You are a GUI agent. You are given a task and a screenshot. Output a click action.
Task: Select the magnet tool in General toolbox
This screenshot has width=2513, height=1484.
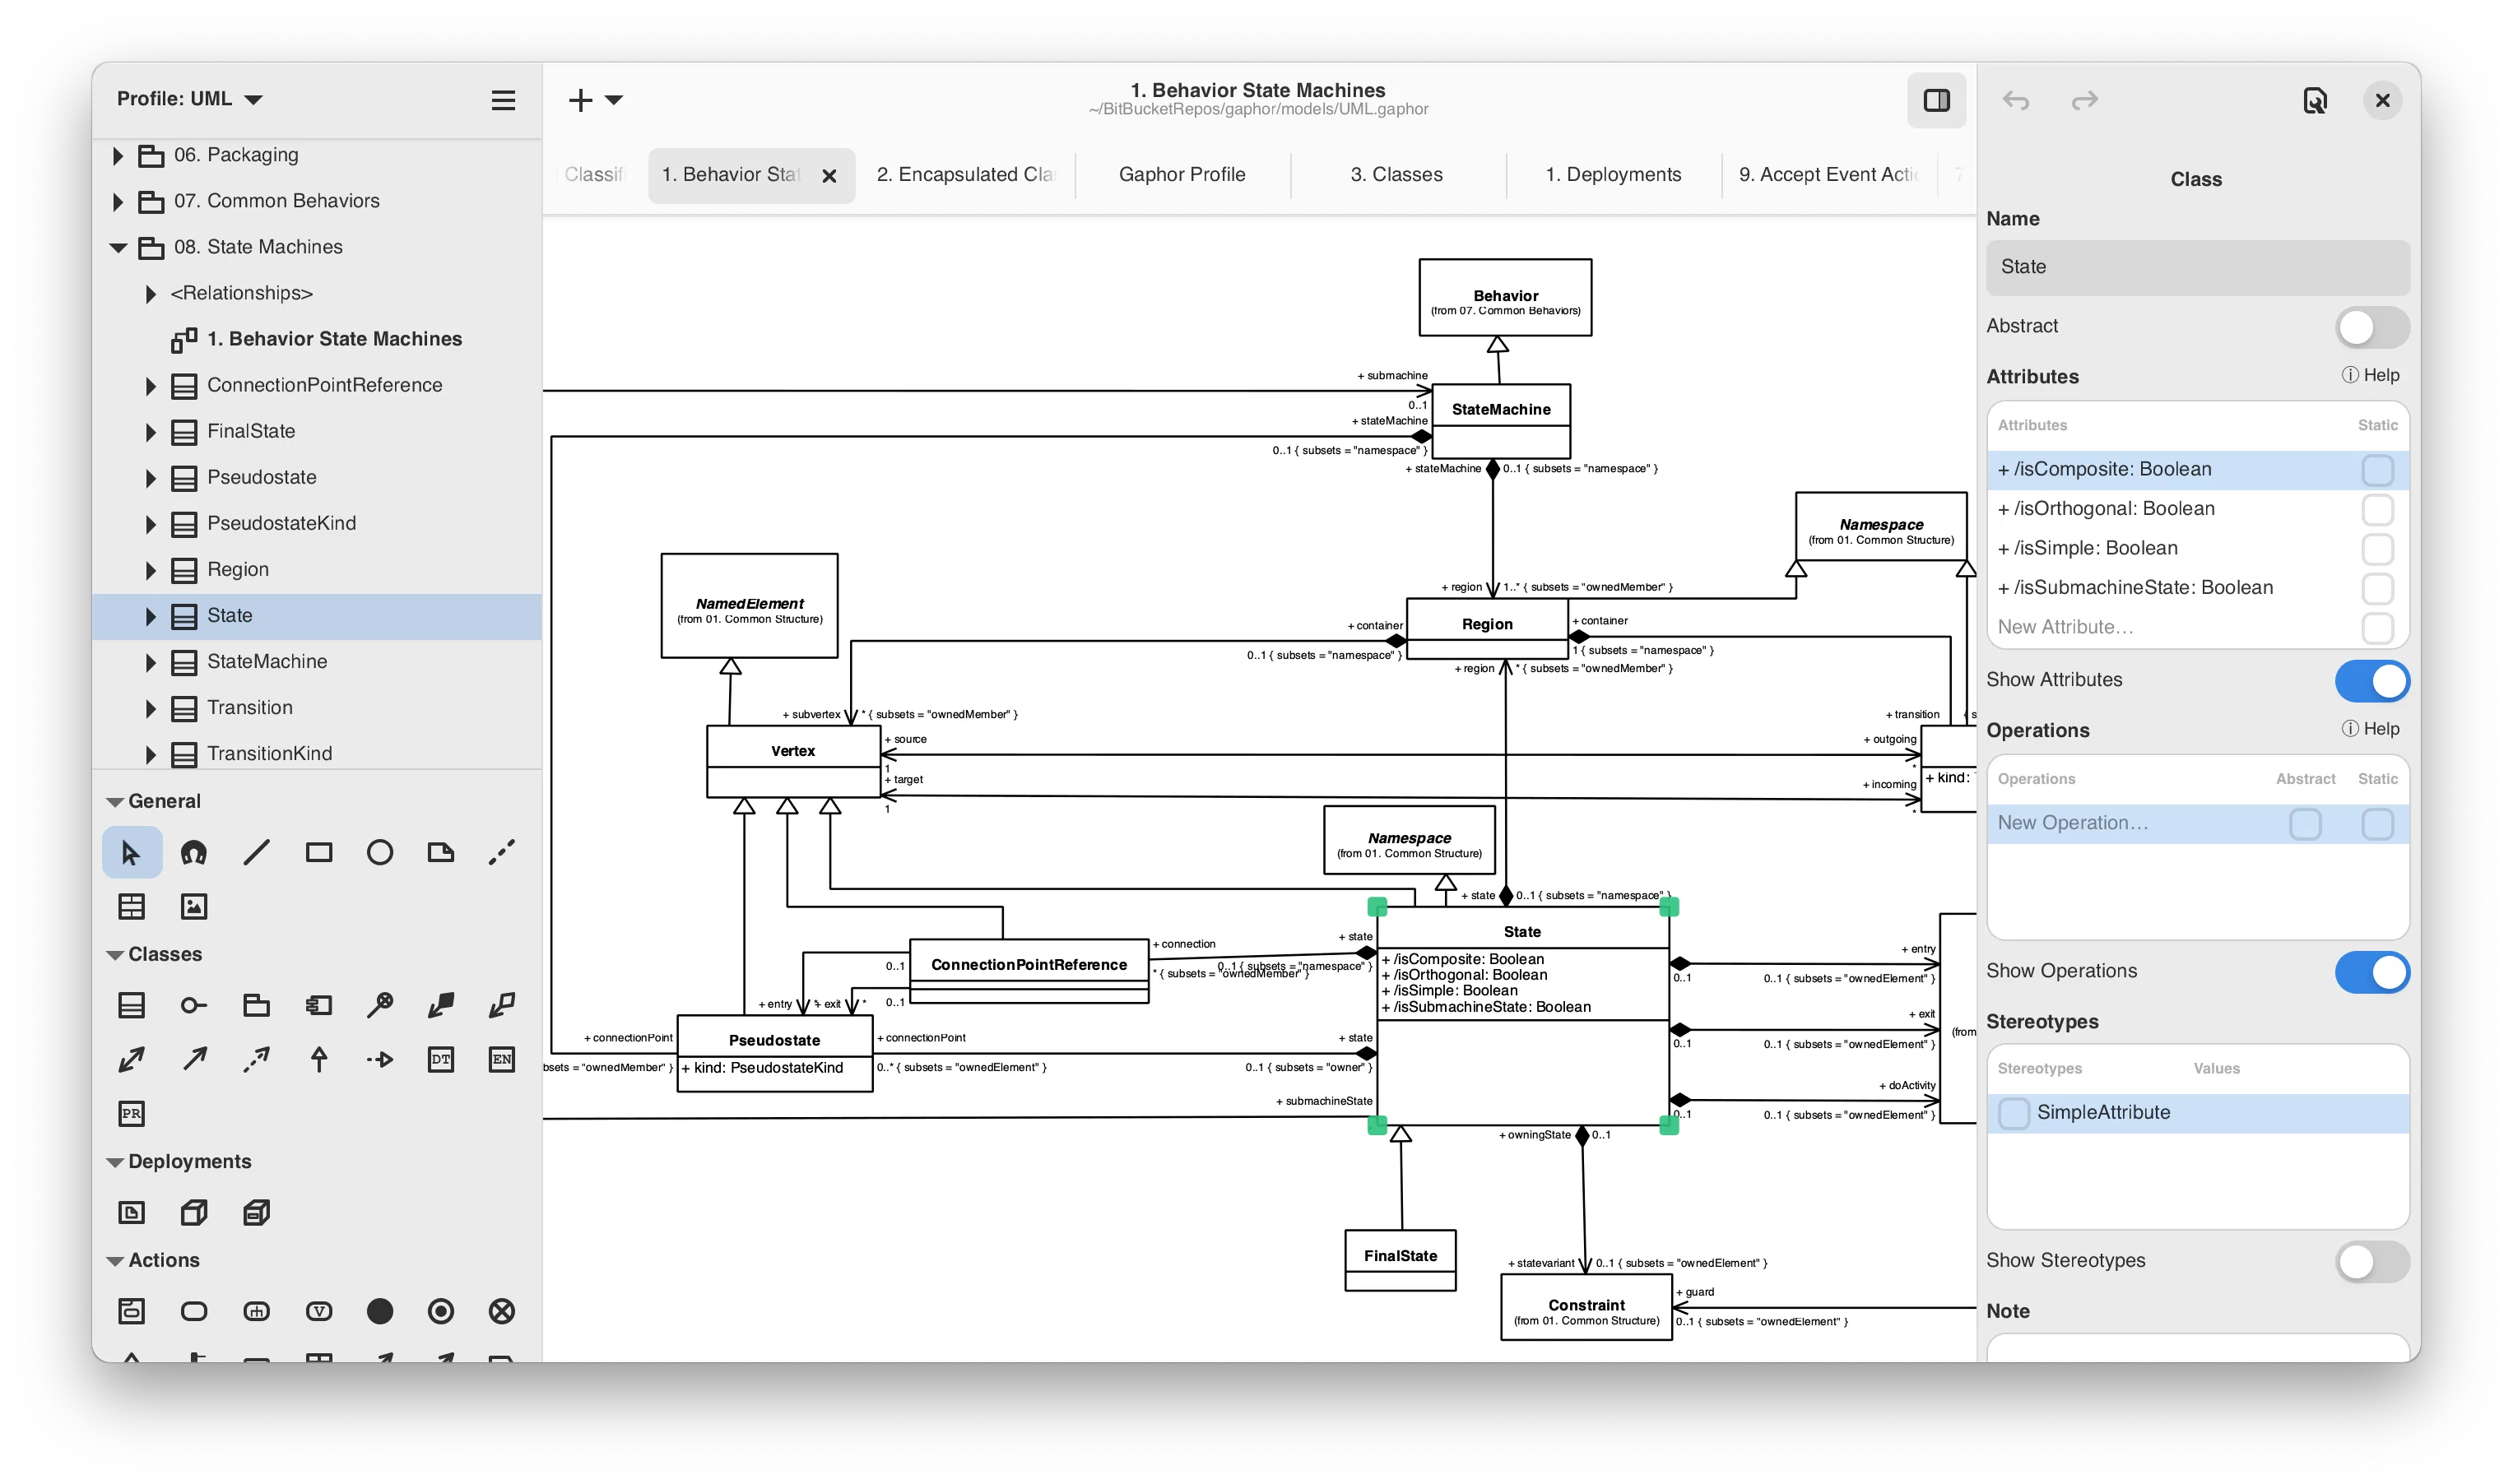click(x=193, y=853)
